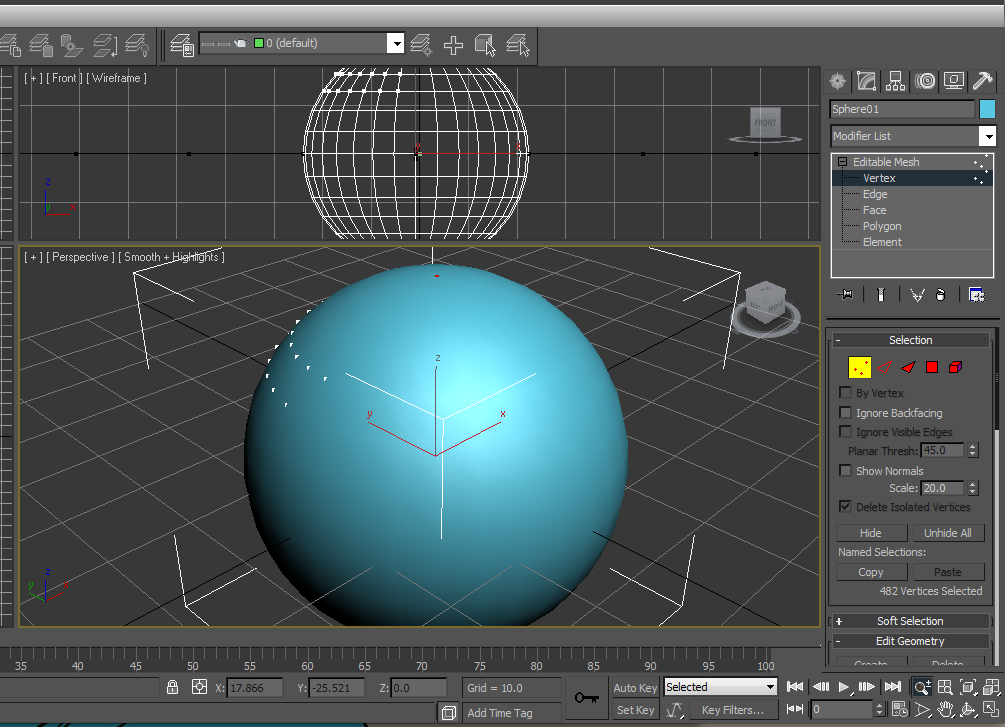The height and width of the screenshot is (727, 1005).
Task: Click the Pin Stack icon
Action: [x=847, y=294]
